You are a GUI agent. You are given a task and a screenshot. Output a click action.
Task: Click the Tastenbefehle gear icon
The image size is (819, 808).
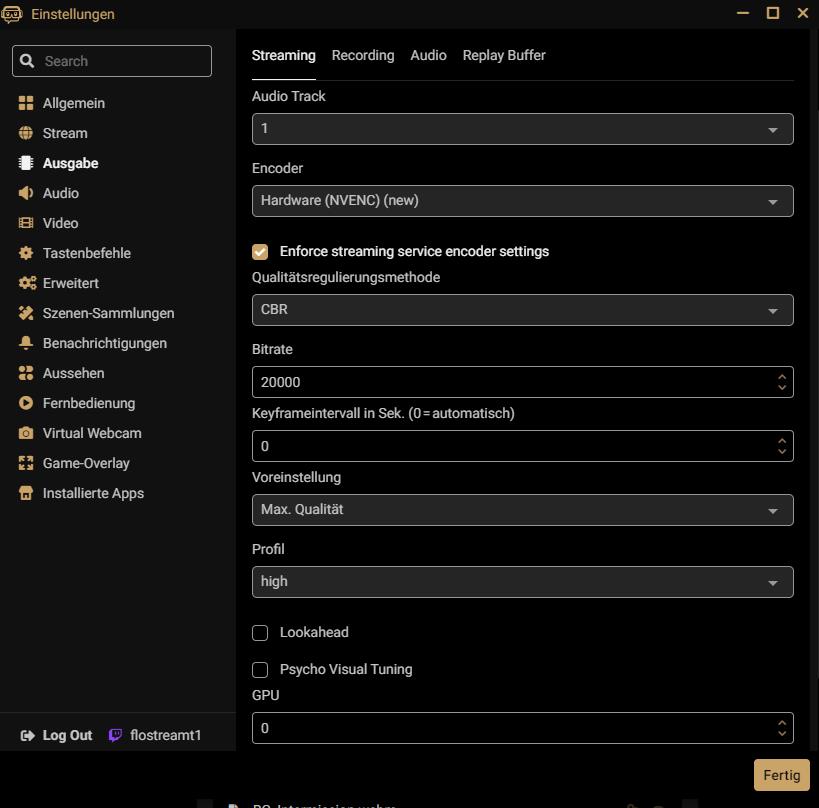click(26, 253)
